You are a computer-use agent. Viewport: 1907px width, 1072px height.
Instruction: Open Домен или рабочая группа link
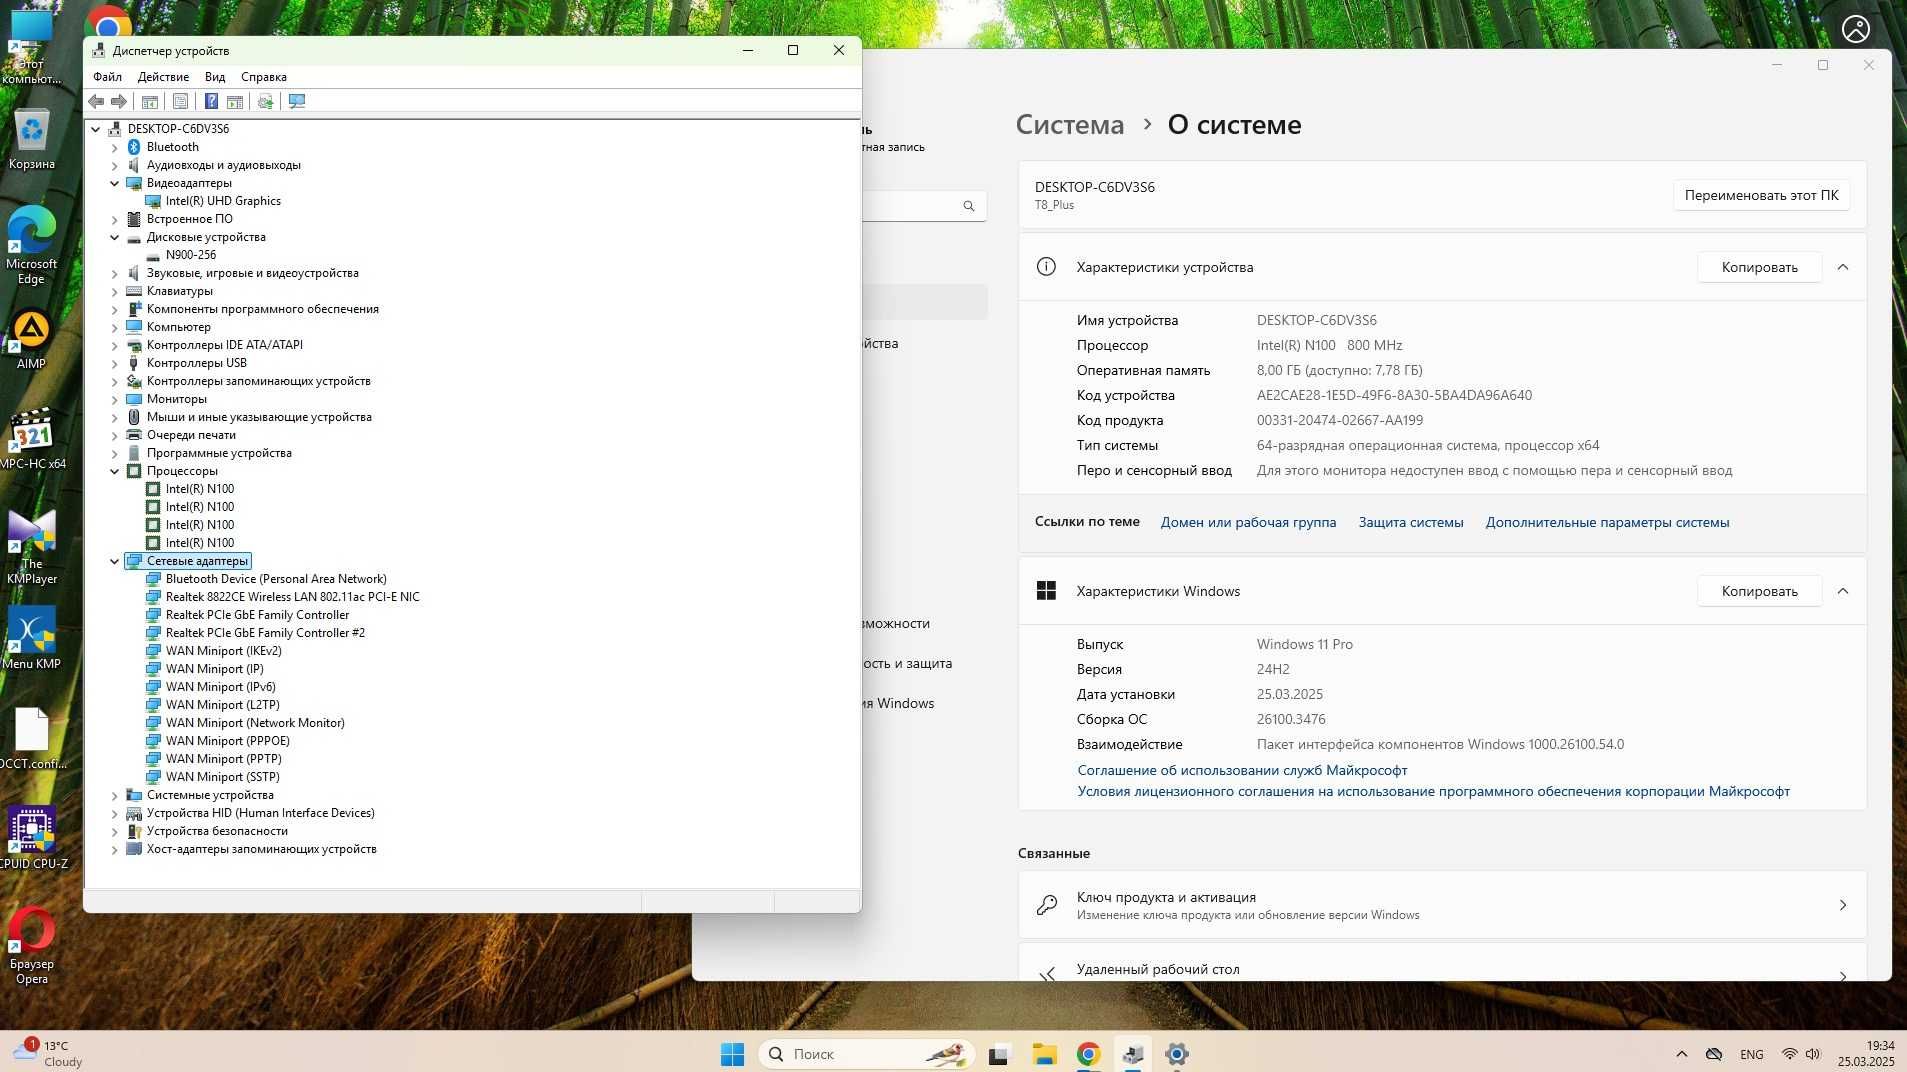(1248, 522)
